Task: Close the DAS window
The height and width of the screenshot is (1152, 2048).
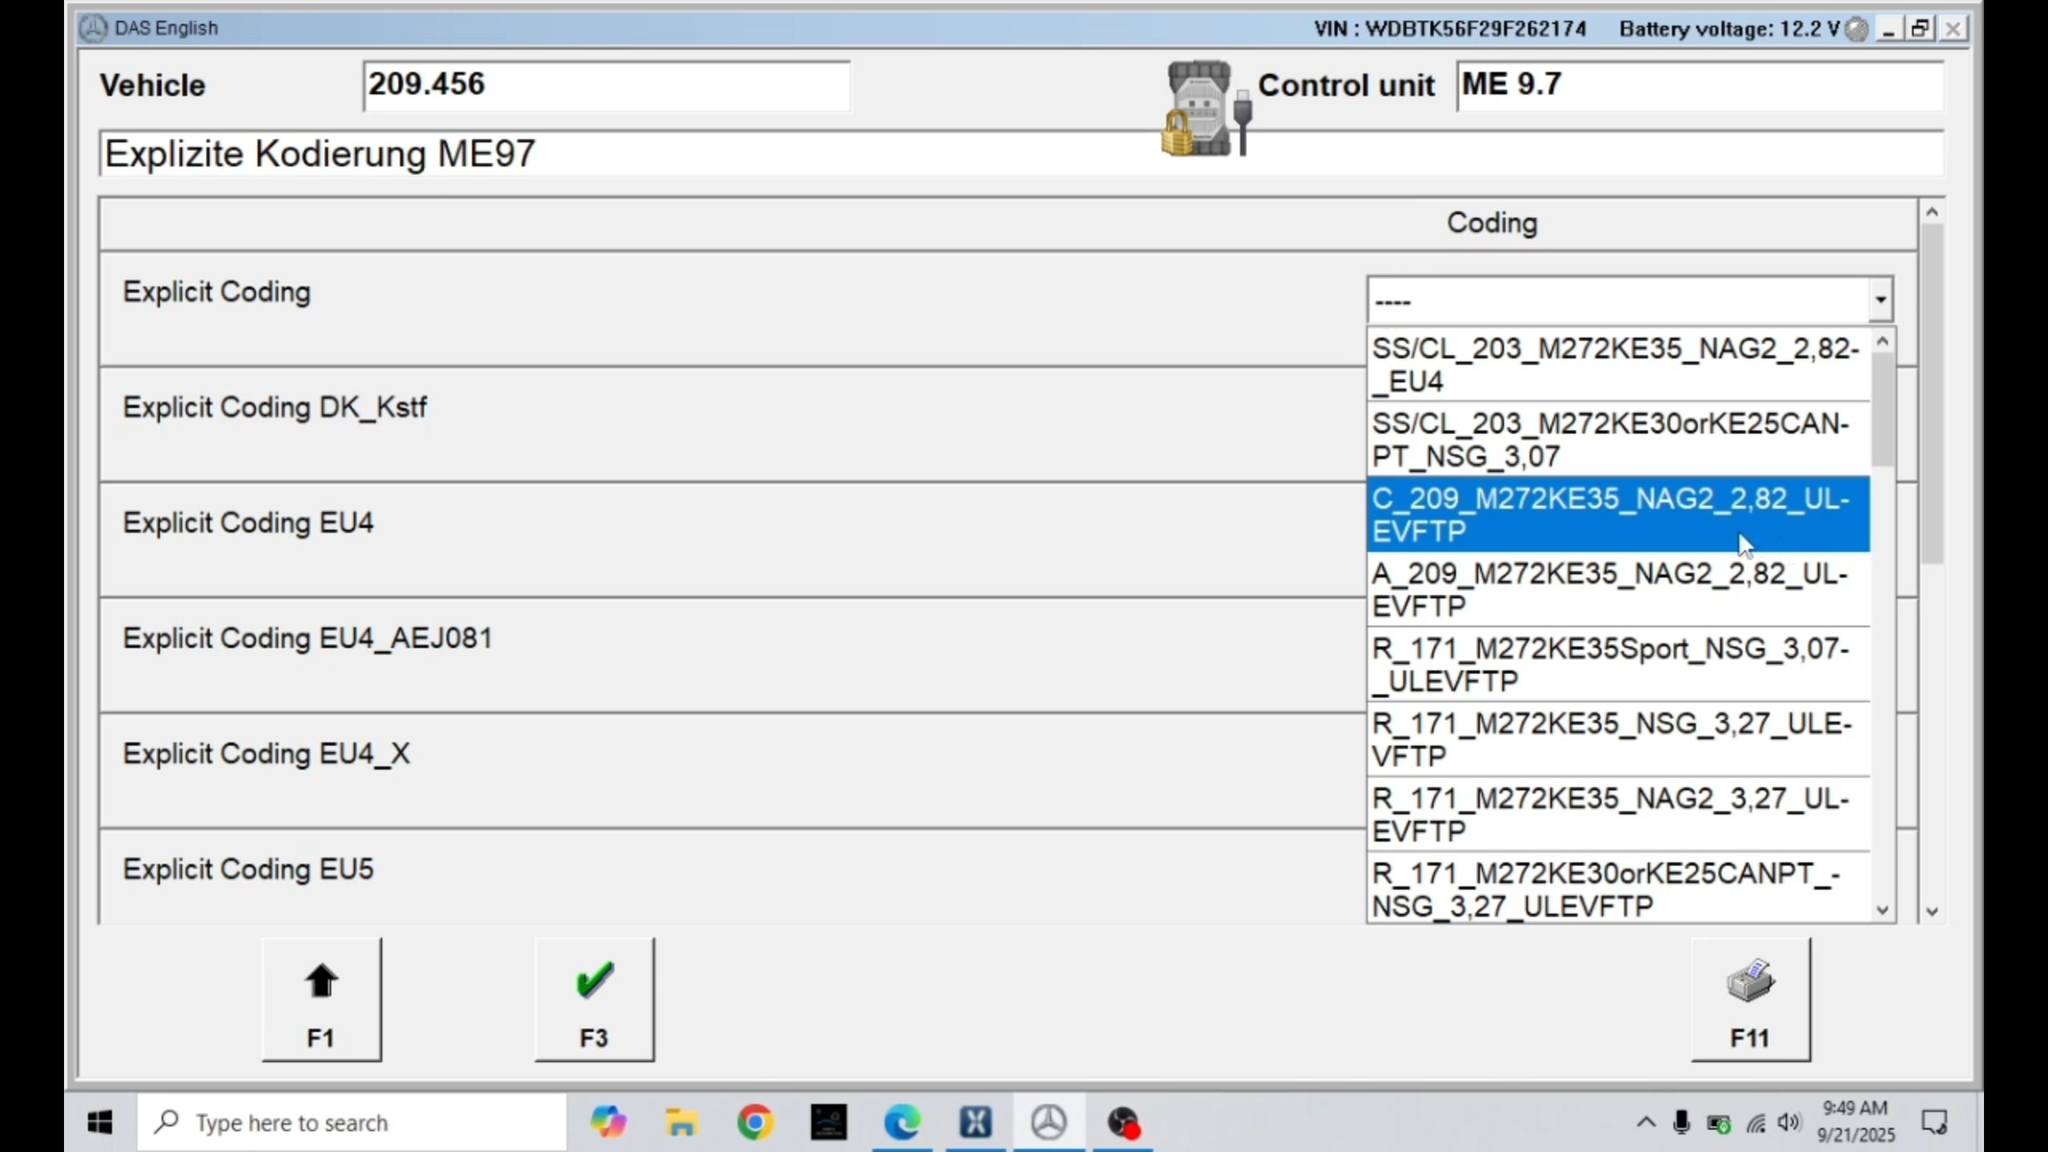Action: [x=1952, y=29]
